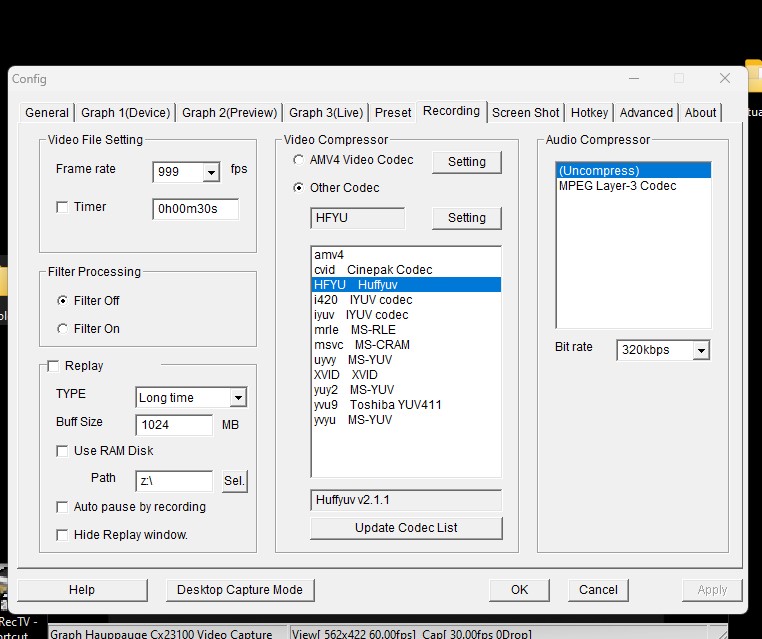Click the HFYU codec name field
The width and height of the screenshot is (762, 639).
click(357, 218)
